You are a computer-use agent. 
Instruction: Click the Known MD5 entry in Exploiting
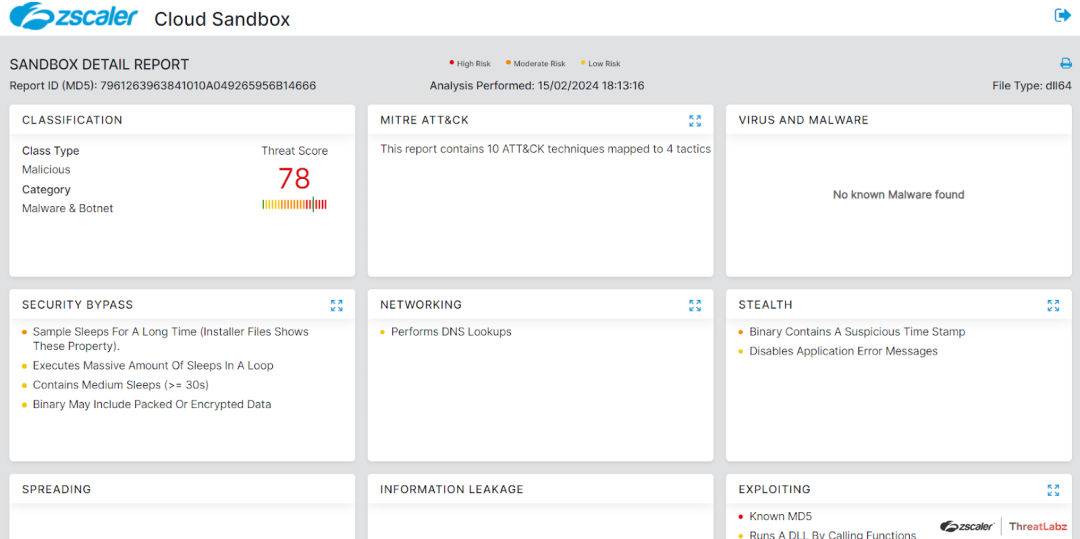[x=780, y=517]
